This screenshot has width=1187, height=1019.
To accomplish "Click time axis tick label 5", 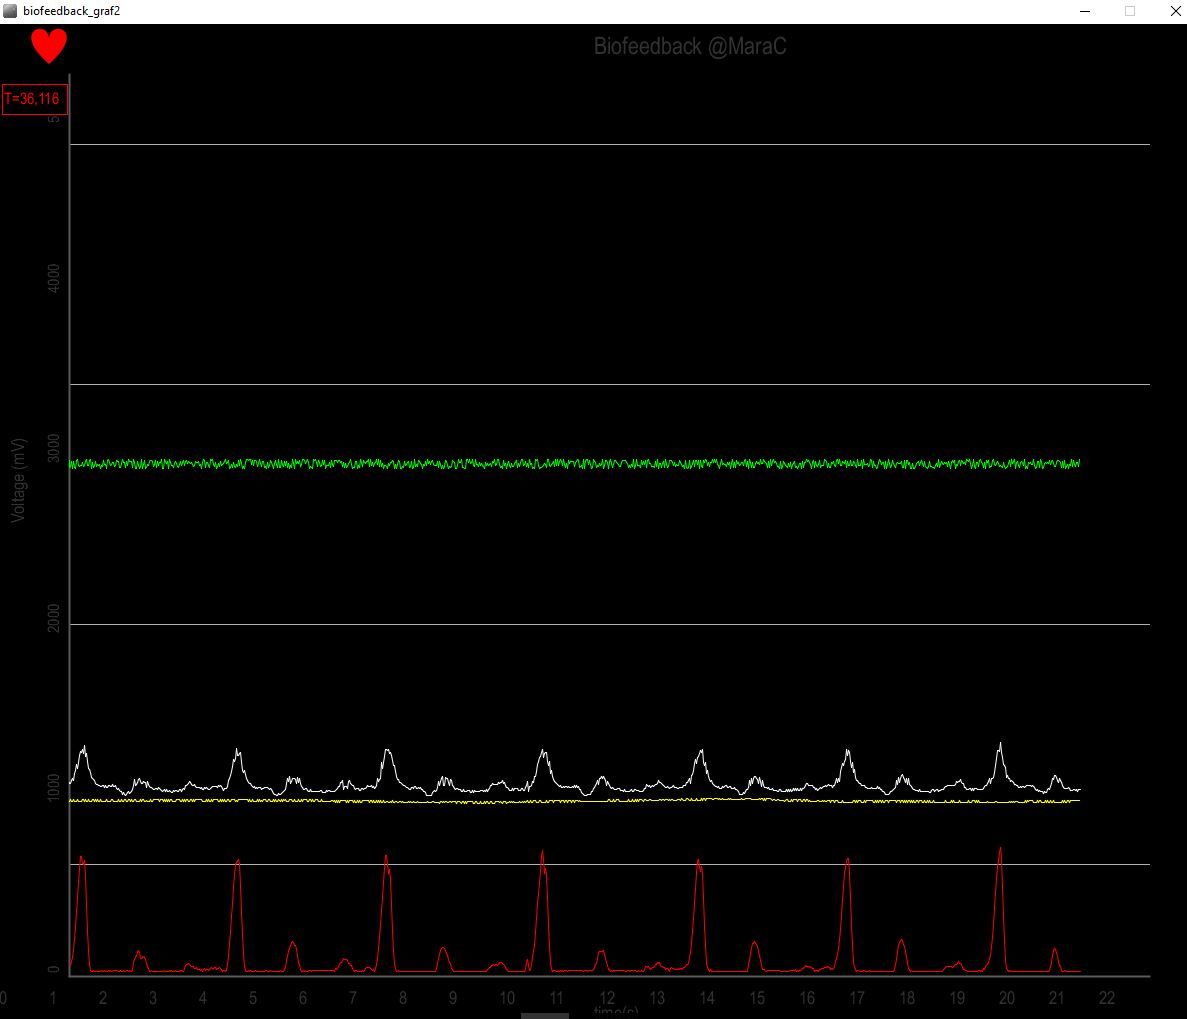I will click(x=253, y=998).
